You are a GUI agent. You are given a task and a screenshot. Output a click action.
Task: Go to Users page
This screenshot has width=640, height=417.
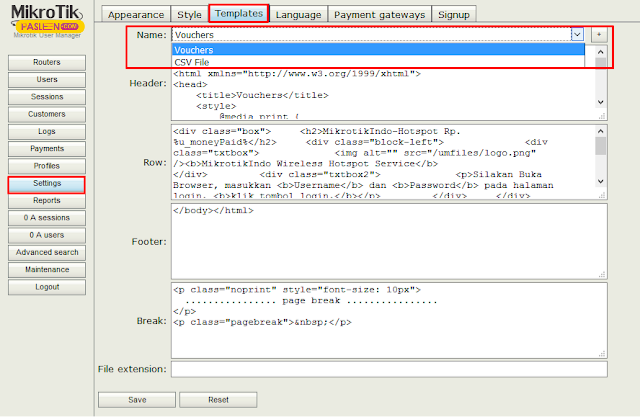(47, 80)
